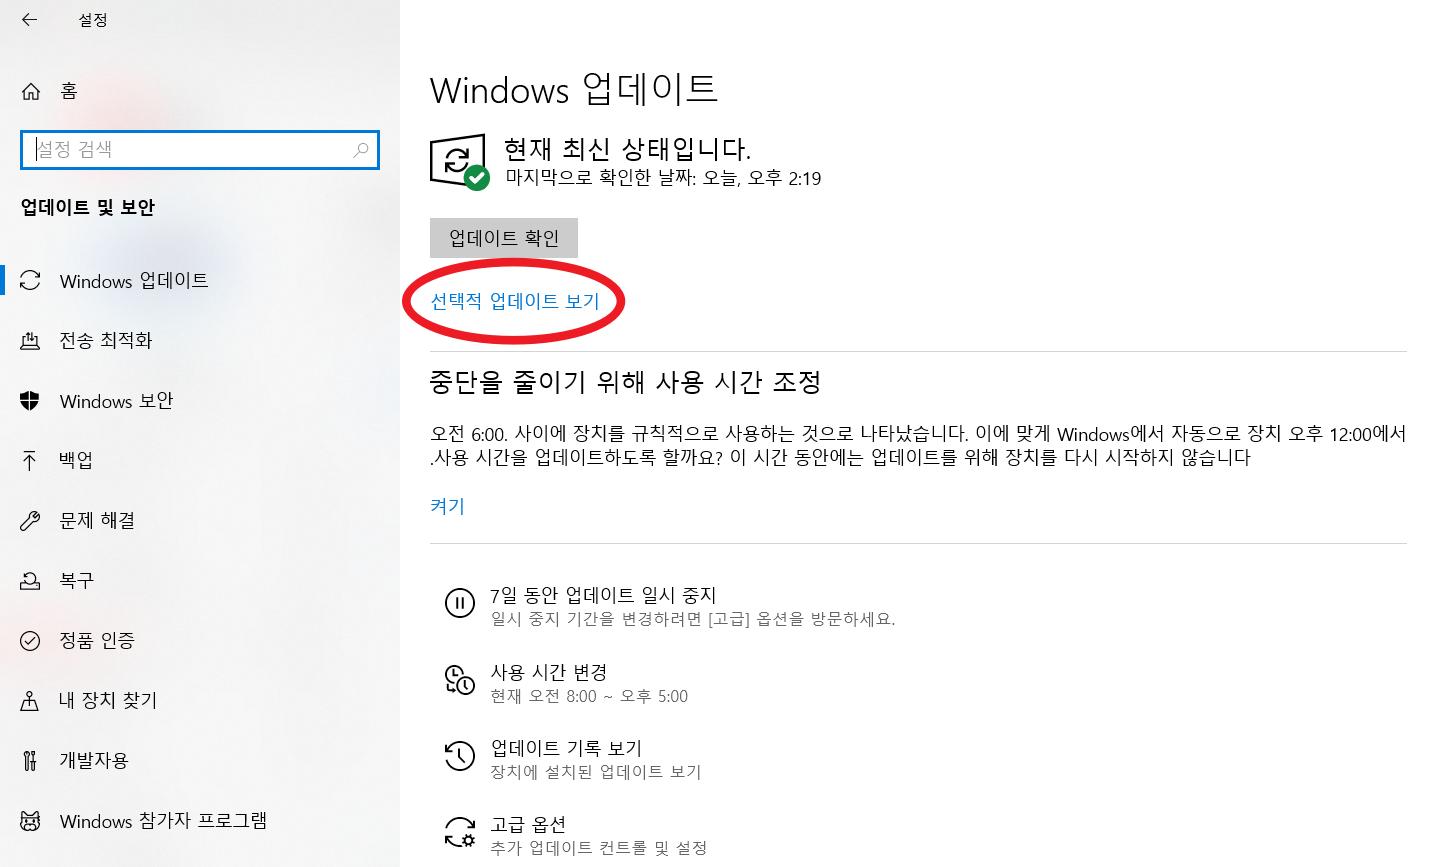
Task: Click the back arrow in Settings
Action: click(30, 19)
